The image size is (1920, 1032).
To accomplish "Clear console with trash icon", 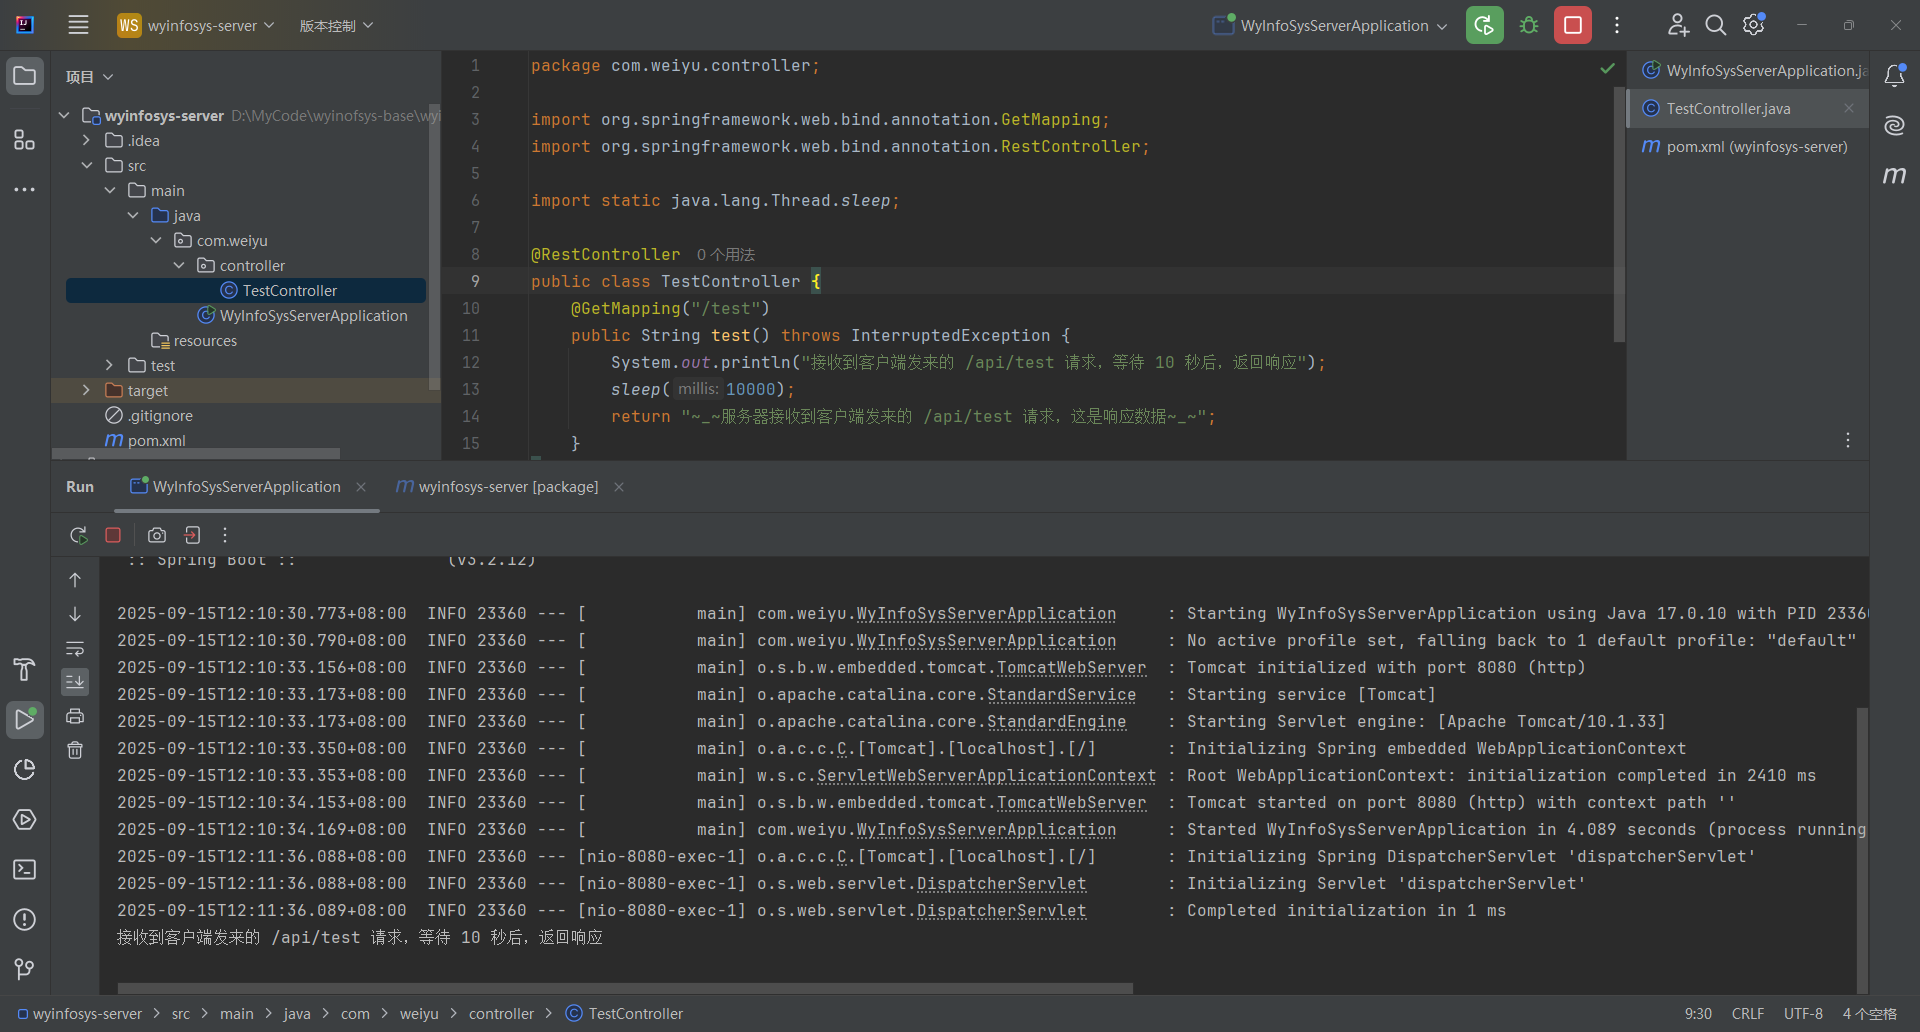I will [75, 750].
